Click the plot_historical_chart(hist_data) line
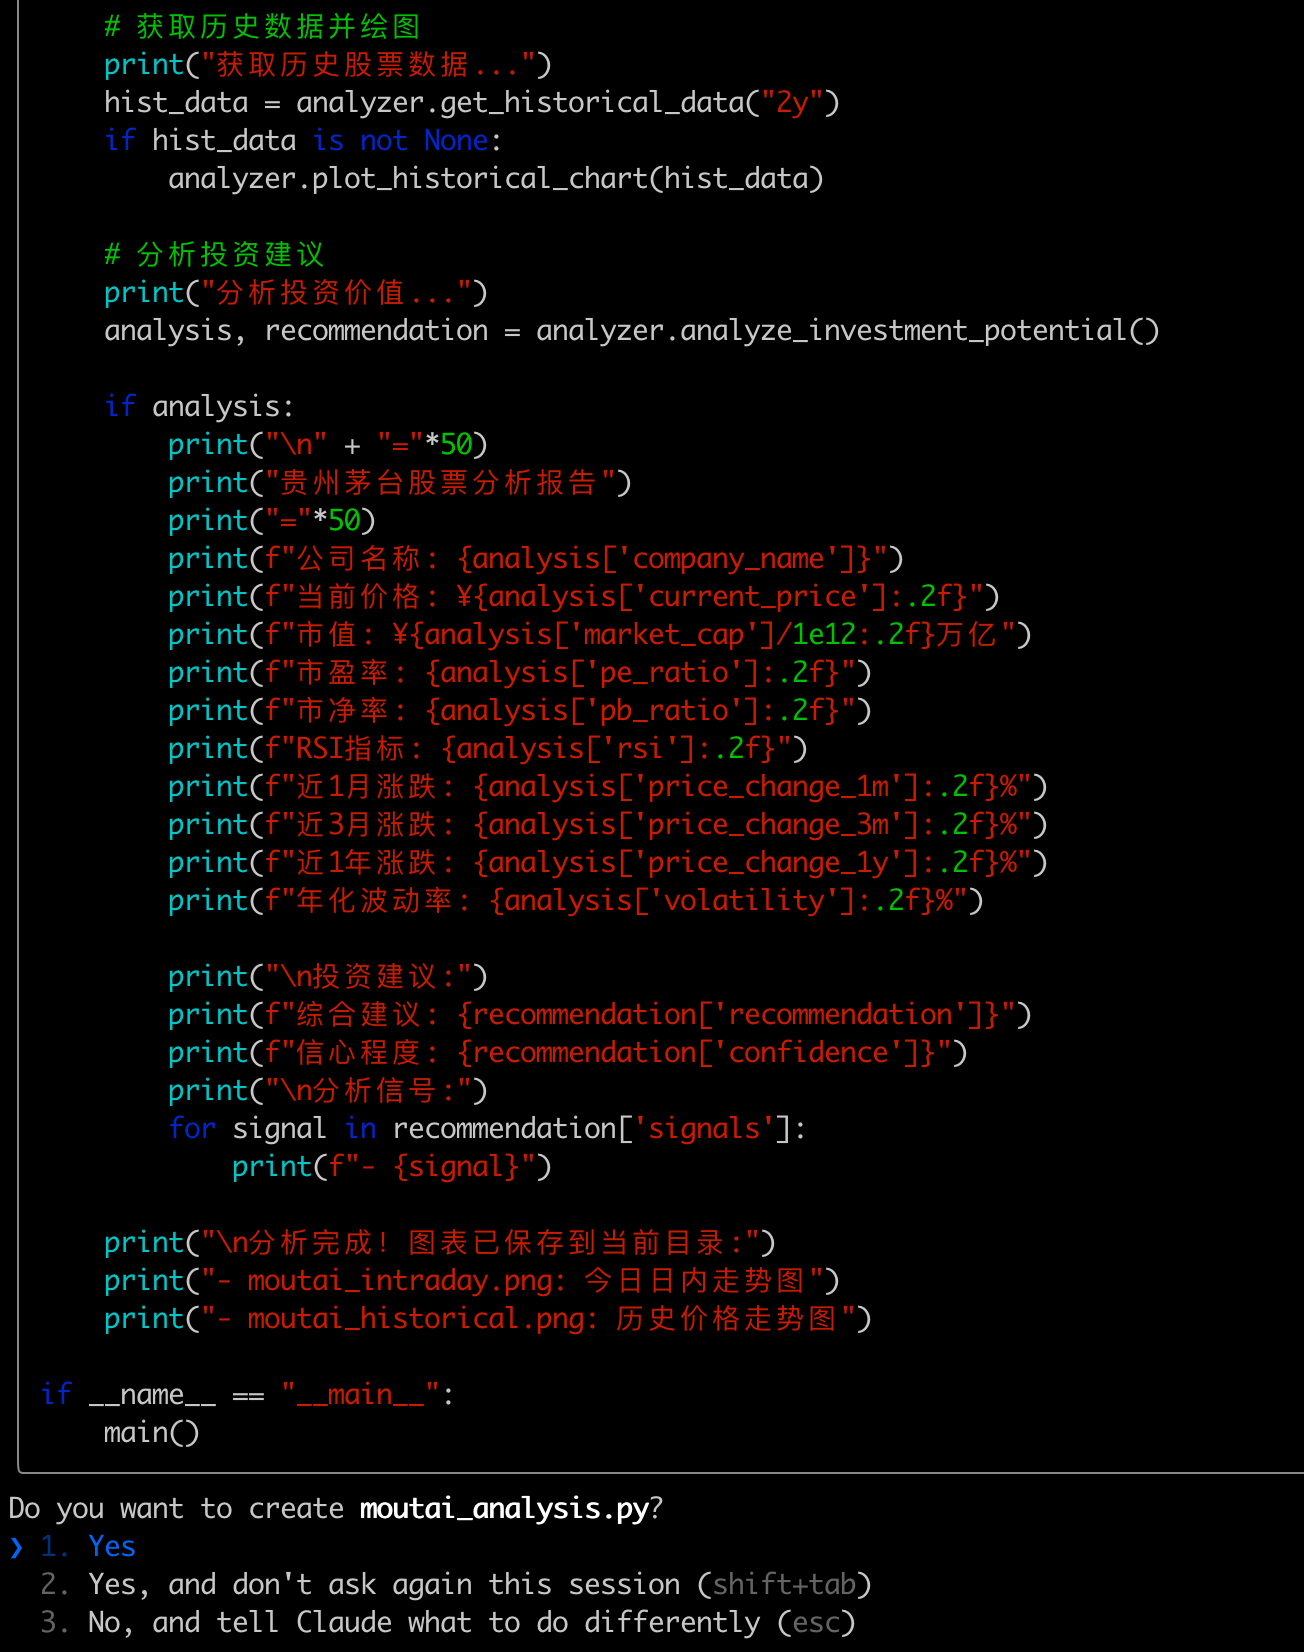This screenshot has width=1304, height=1652. (496, 178)
